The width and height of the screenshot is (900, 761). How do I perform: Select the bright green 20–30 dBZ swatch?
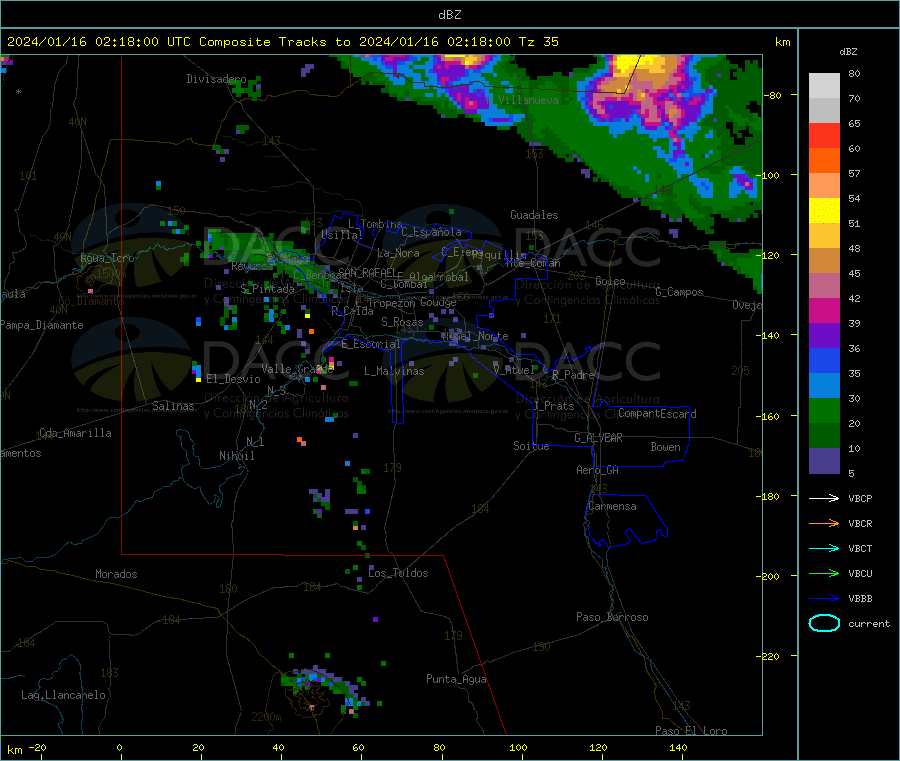click(824, 410)
